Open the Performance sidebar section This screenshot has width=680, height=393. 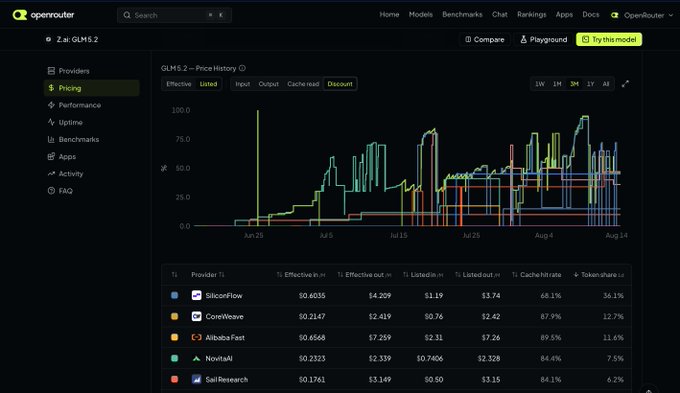[92, 105]
